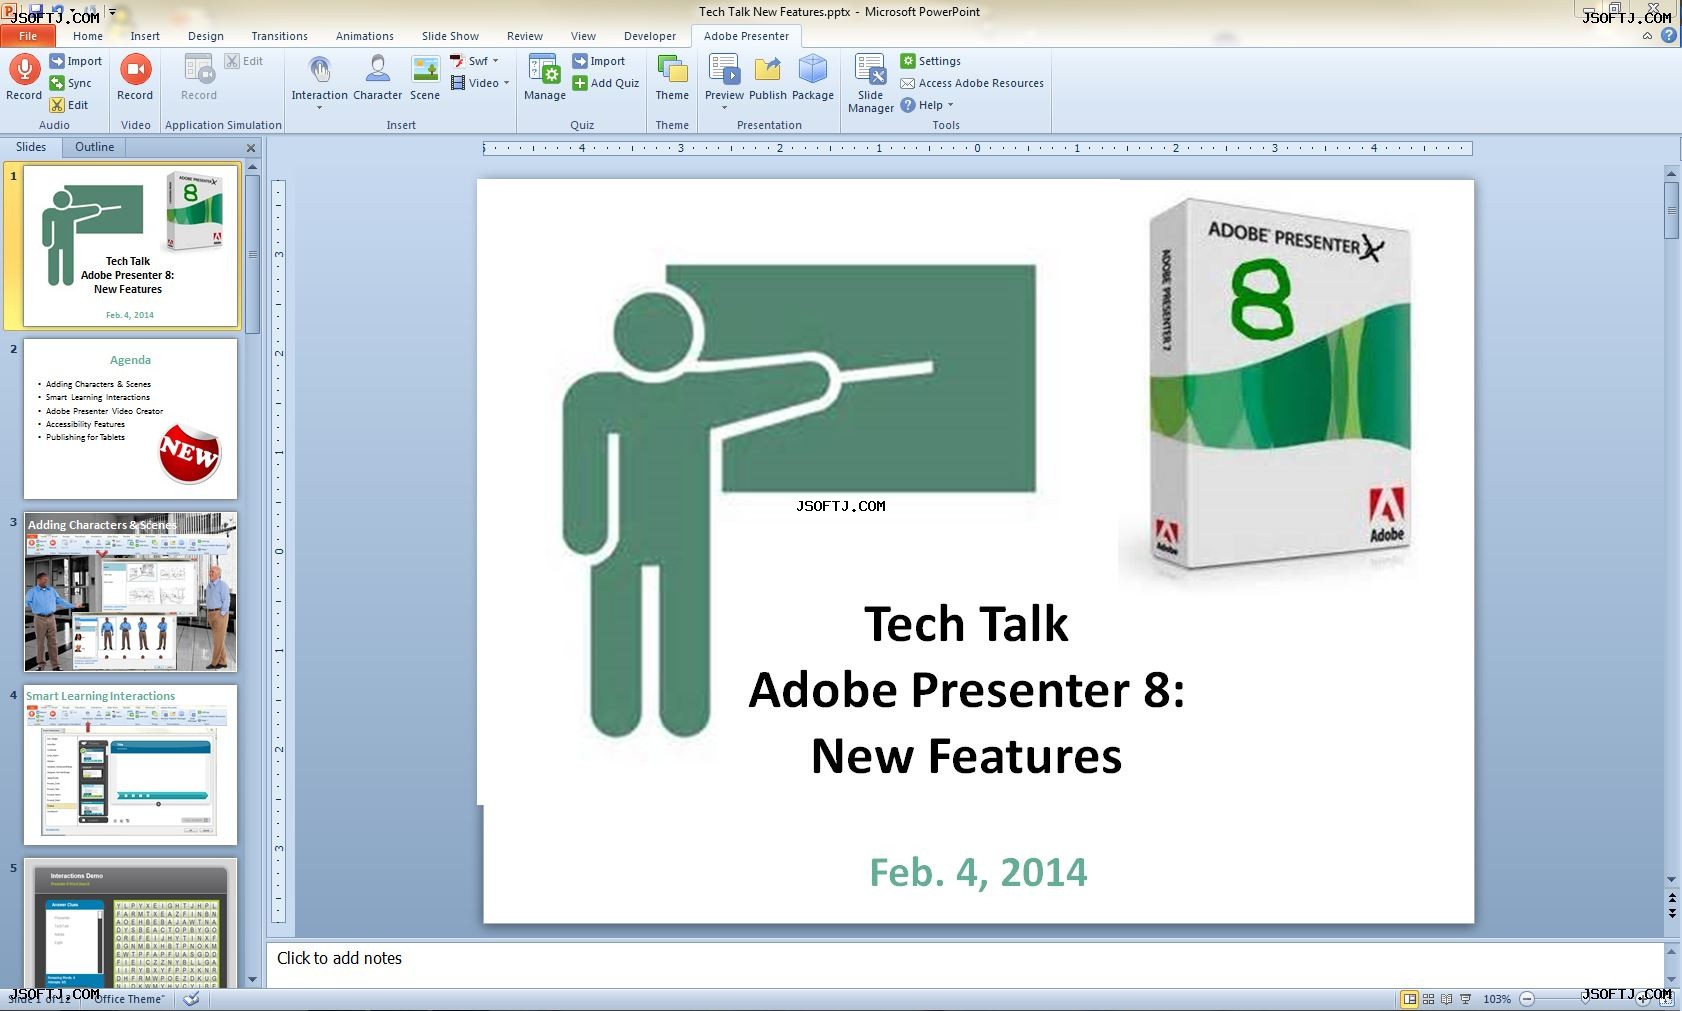The height and width of the screenshot is (1011, 1682).
Task: Select slide 1 Tech Talk thumbnail
Action: [131, 246]
